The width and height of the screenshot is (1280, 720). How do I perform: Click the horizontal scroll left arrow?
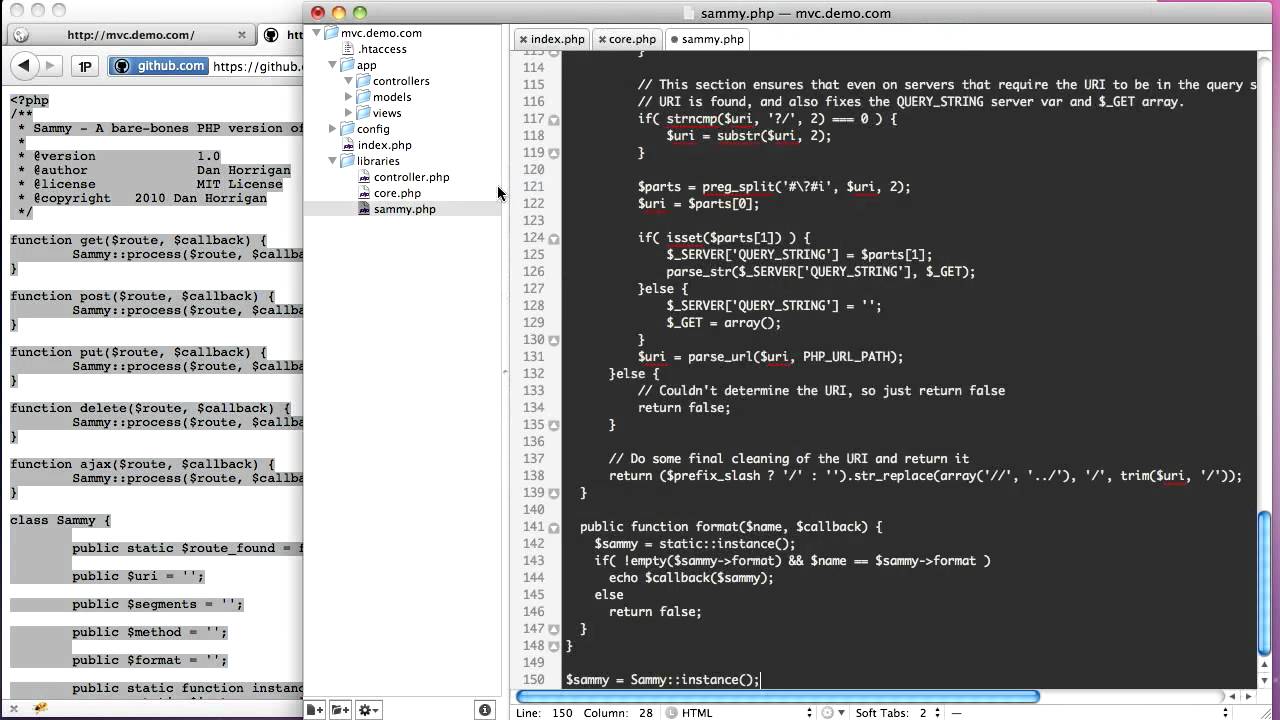coord(1233,696)
